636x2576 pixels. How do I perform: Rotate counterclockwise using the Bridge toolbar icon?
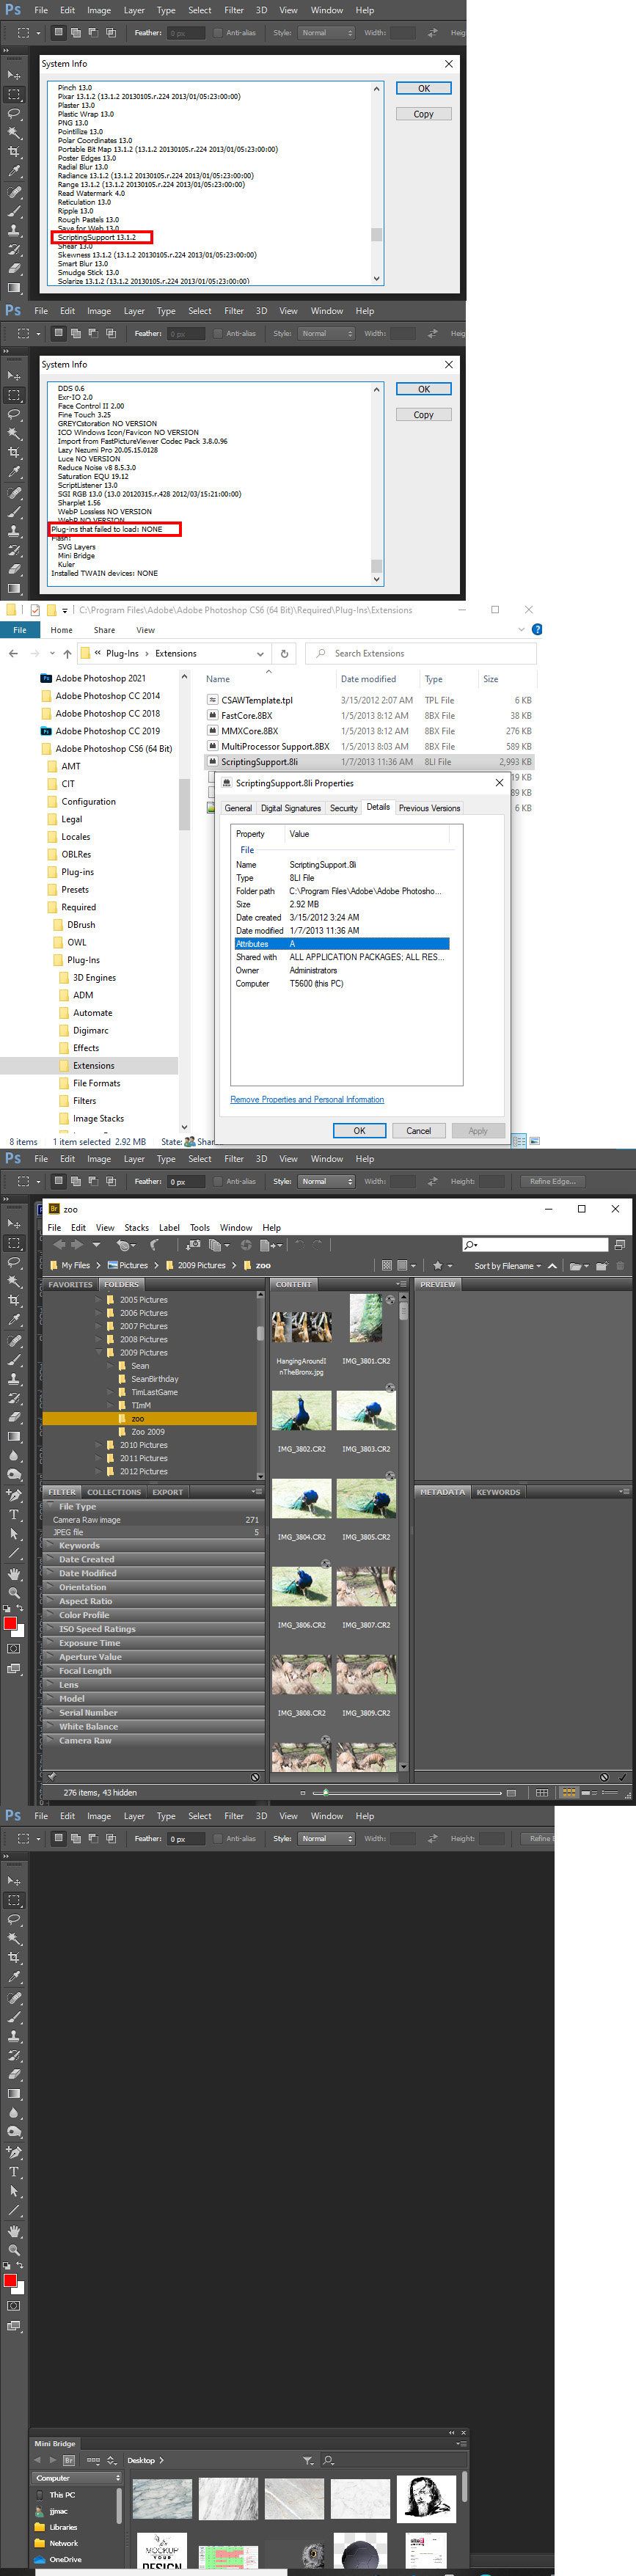298,1245
